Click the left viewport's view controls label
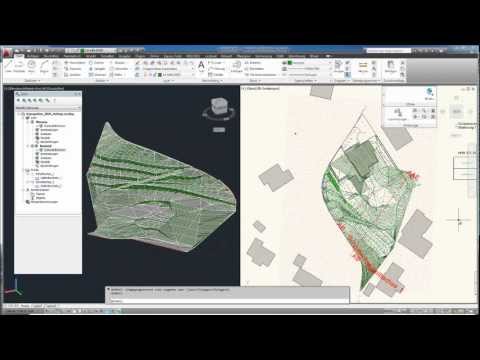The width and height of the screenshot is (480, 360). point(34,89)
